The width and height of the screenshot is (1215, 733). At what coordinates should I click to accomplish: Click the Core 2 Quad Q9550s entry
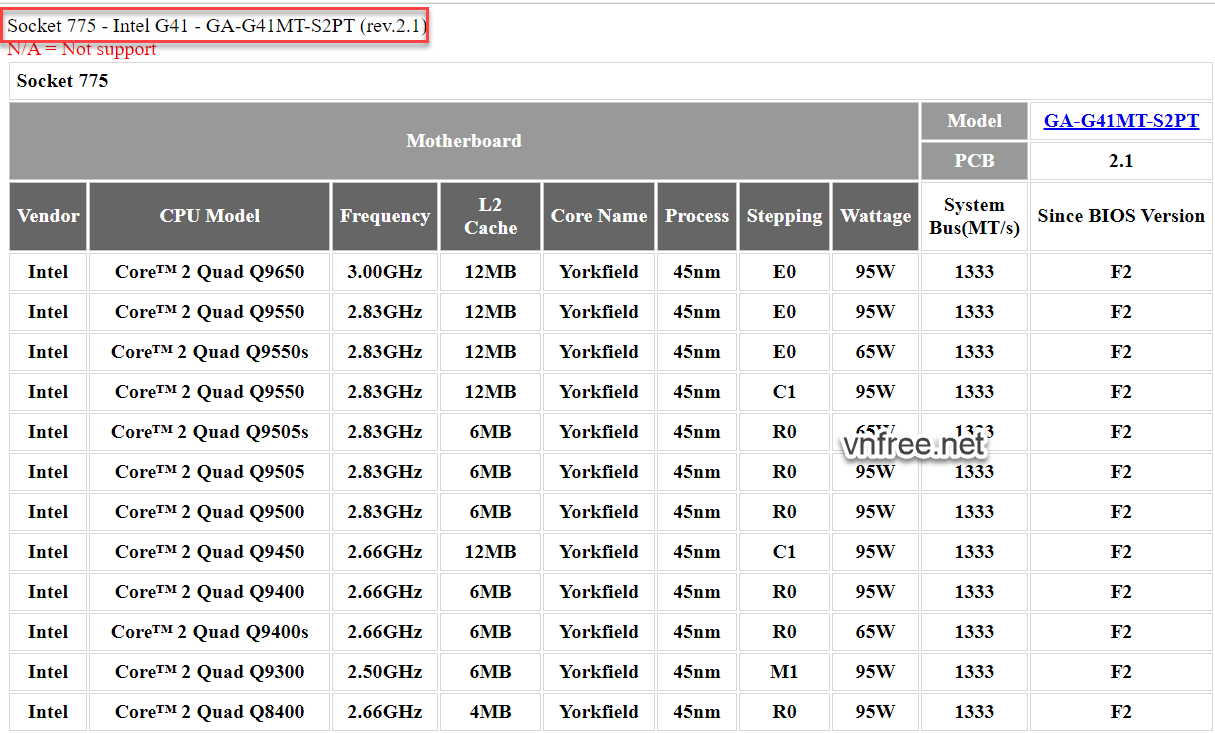pos(210,352)
